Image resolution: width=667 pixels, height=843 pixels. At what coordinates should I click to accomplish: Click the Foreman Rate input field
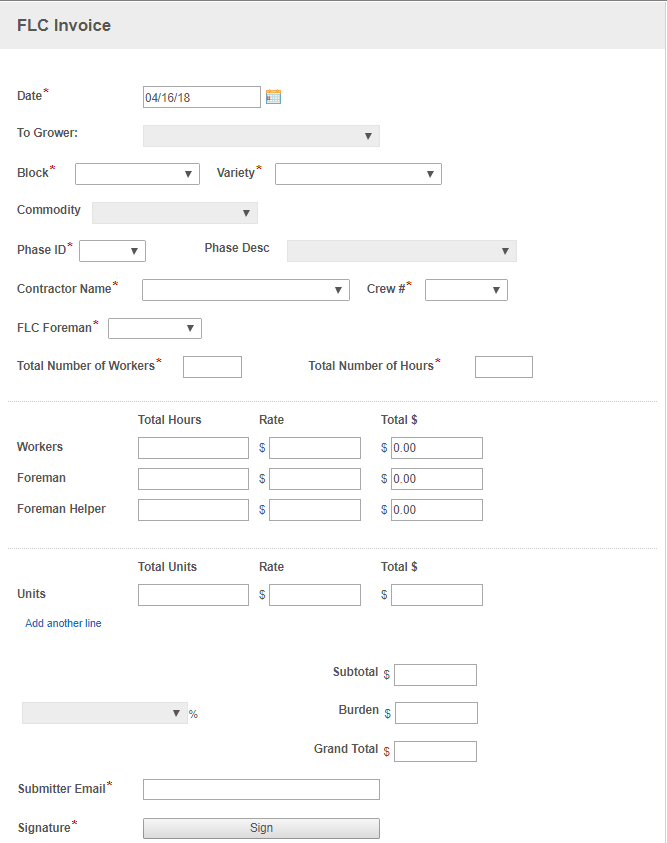314,479
